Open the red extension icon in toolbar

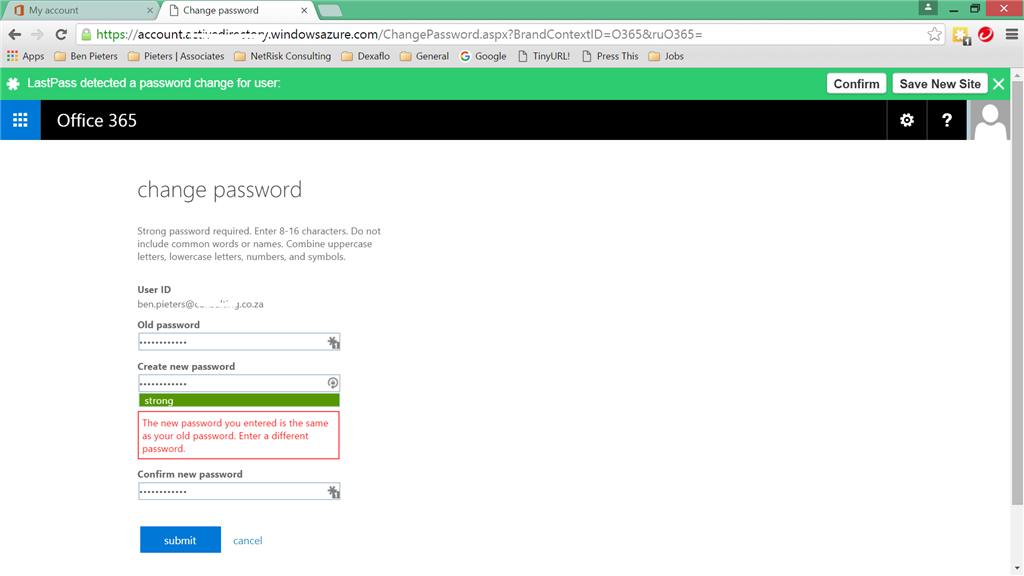pyautogui.click(x=986, y=35)
